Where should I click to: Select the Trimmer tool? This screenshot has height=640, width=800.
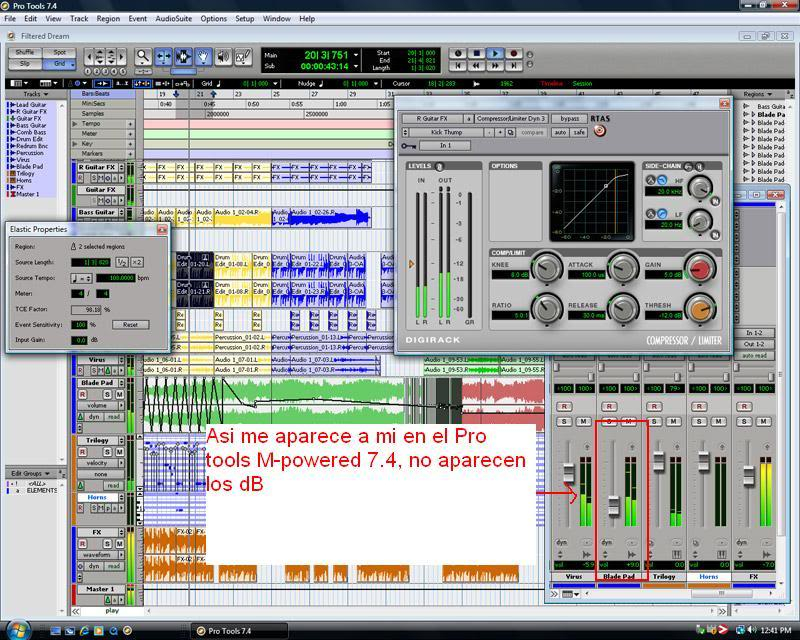163,56
